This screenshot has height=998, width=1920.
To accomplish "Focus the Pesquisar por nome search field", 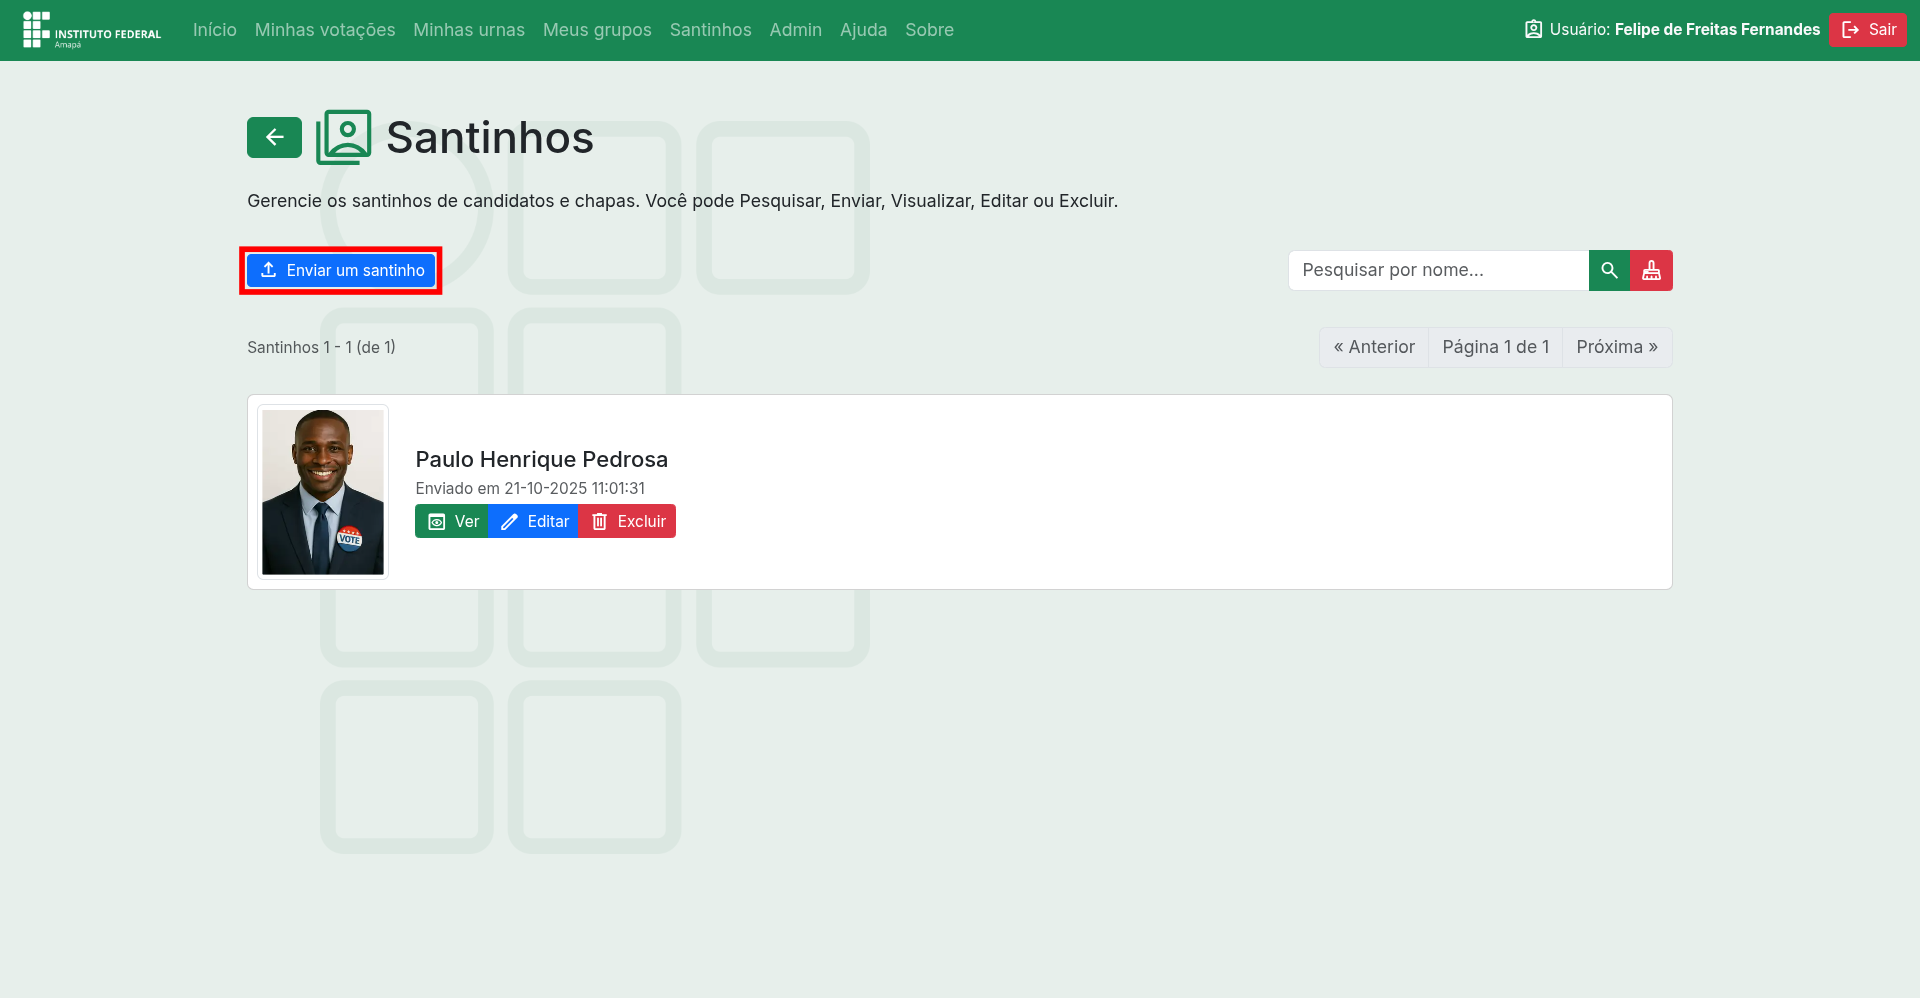I will coord(1438,271).
